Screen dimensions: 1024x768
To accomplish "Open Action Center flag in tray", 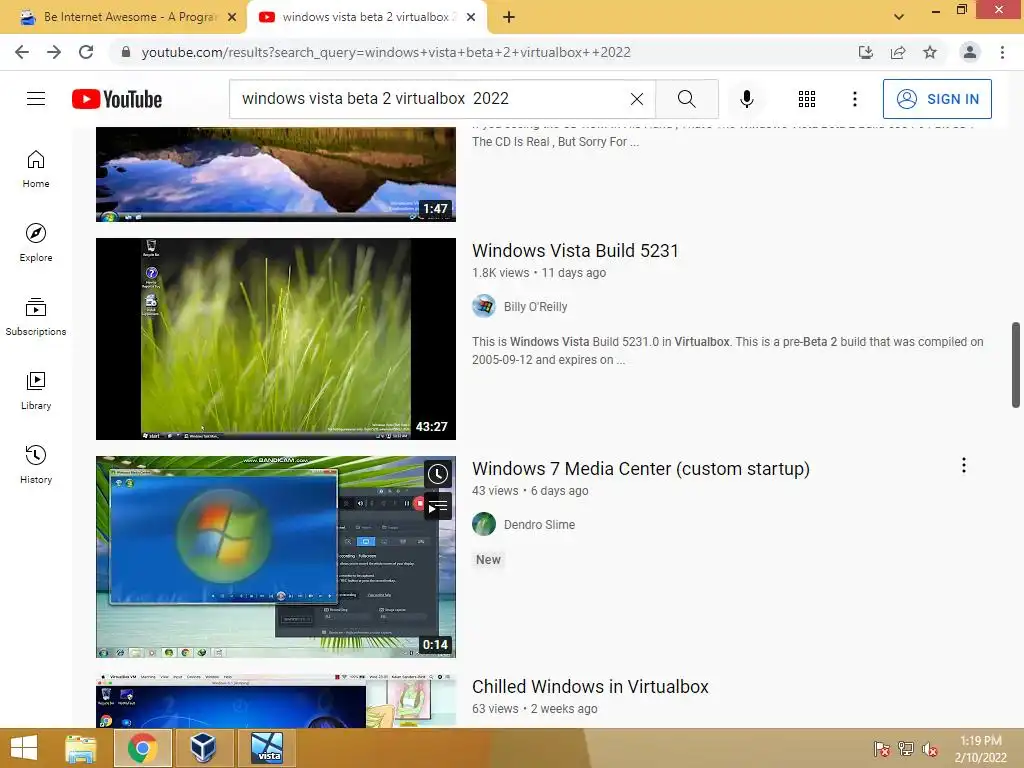I will click(881, 748).
